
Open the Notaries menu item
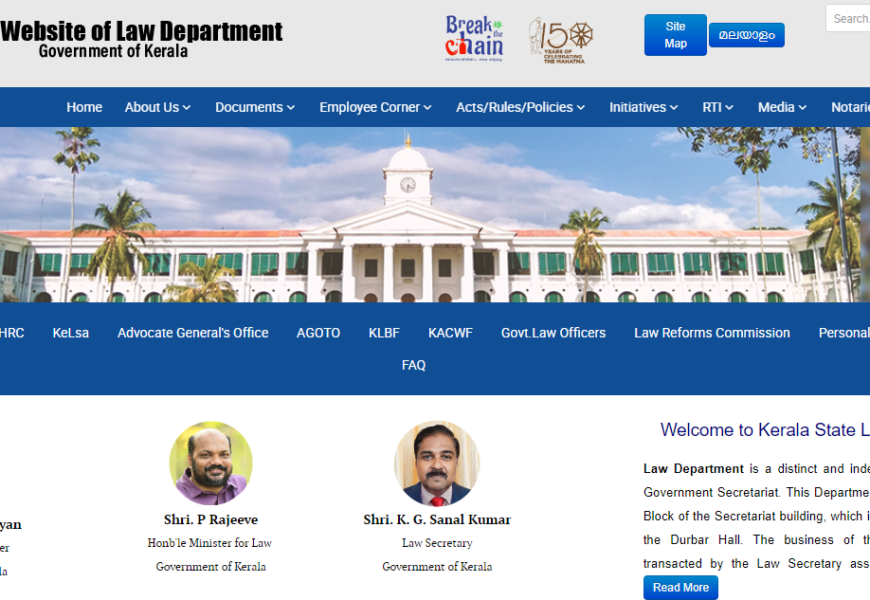click(x=850, y=107)
